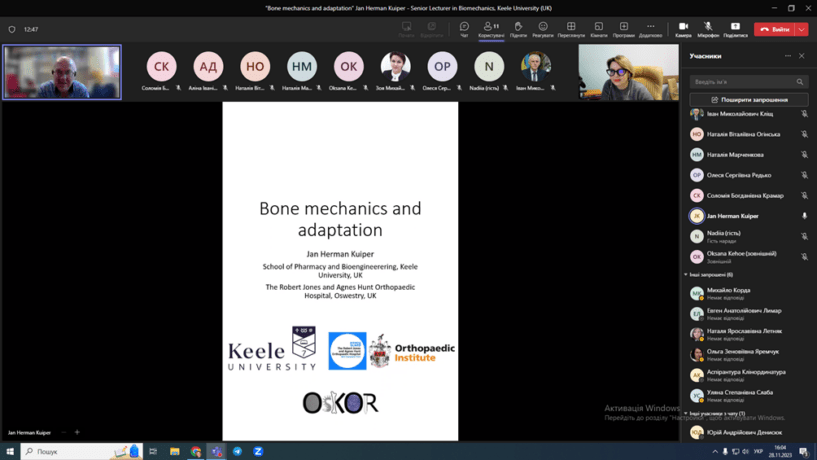Collapse the 'Інші запрошені (6)' section
The height and width of the screenshot is (460, 817).
pos(686,275)
